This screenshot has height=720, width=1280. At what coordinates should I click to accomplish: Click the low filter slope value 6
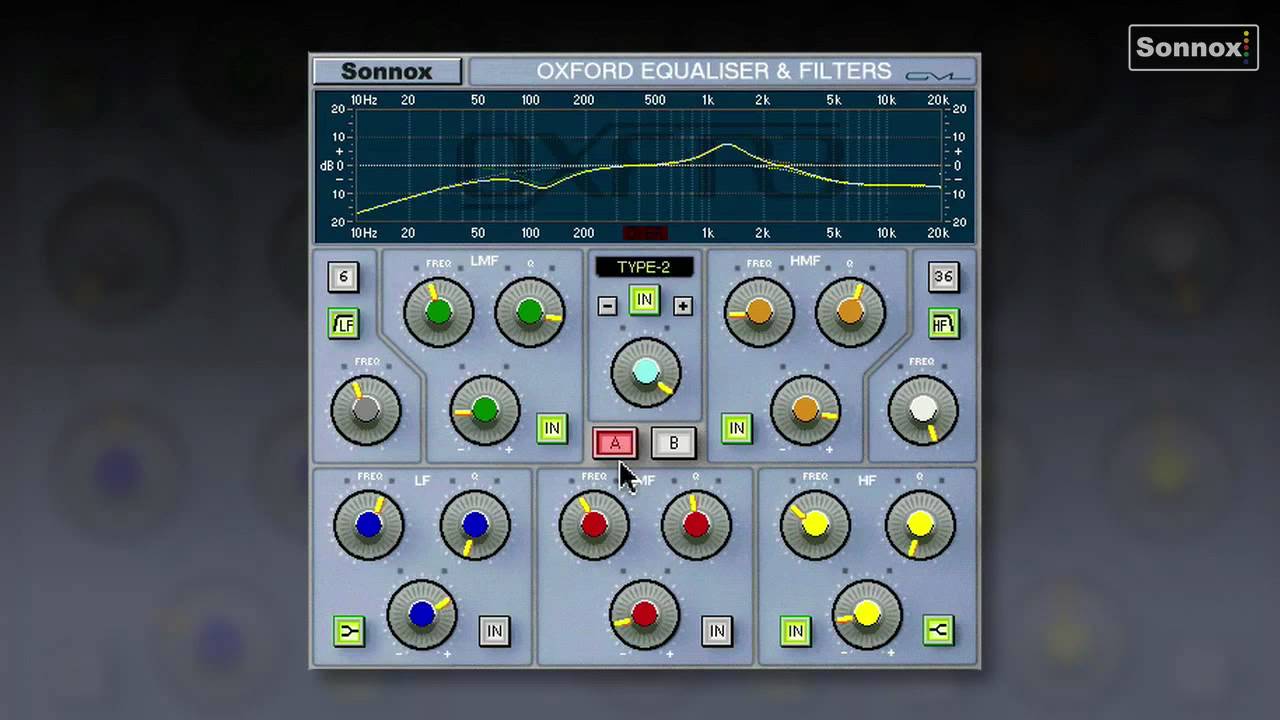343,277
